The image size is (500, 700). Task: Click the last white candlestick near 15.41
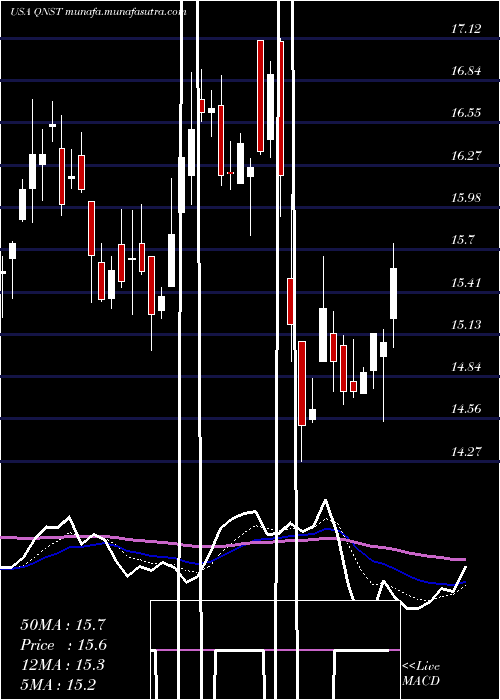tap(393, 295)
